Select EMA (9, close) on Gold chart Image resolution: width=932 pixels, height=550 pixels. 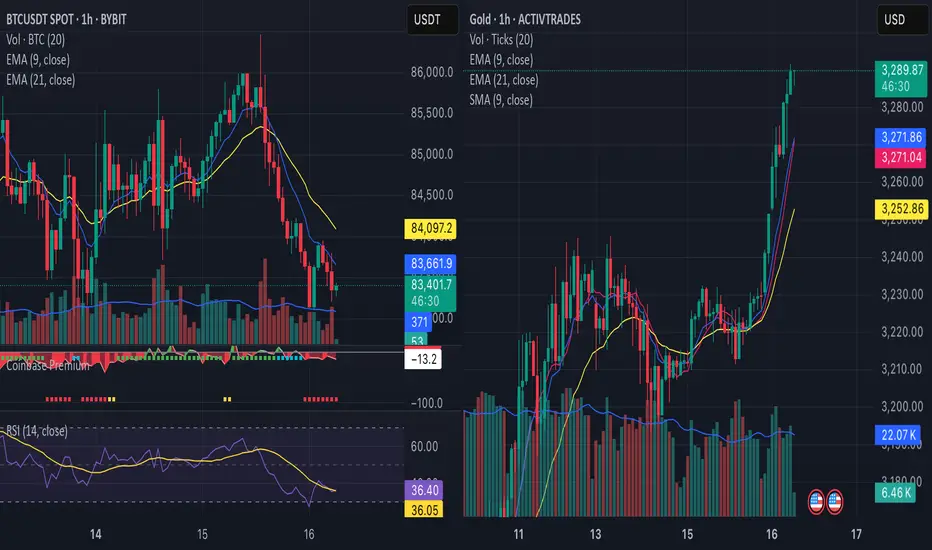pyautogui.click(x=501, y=60)
